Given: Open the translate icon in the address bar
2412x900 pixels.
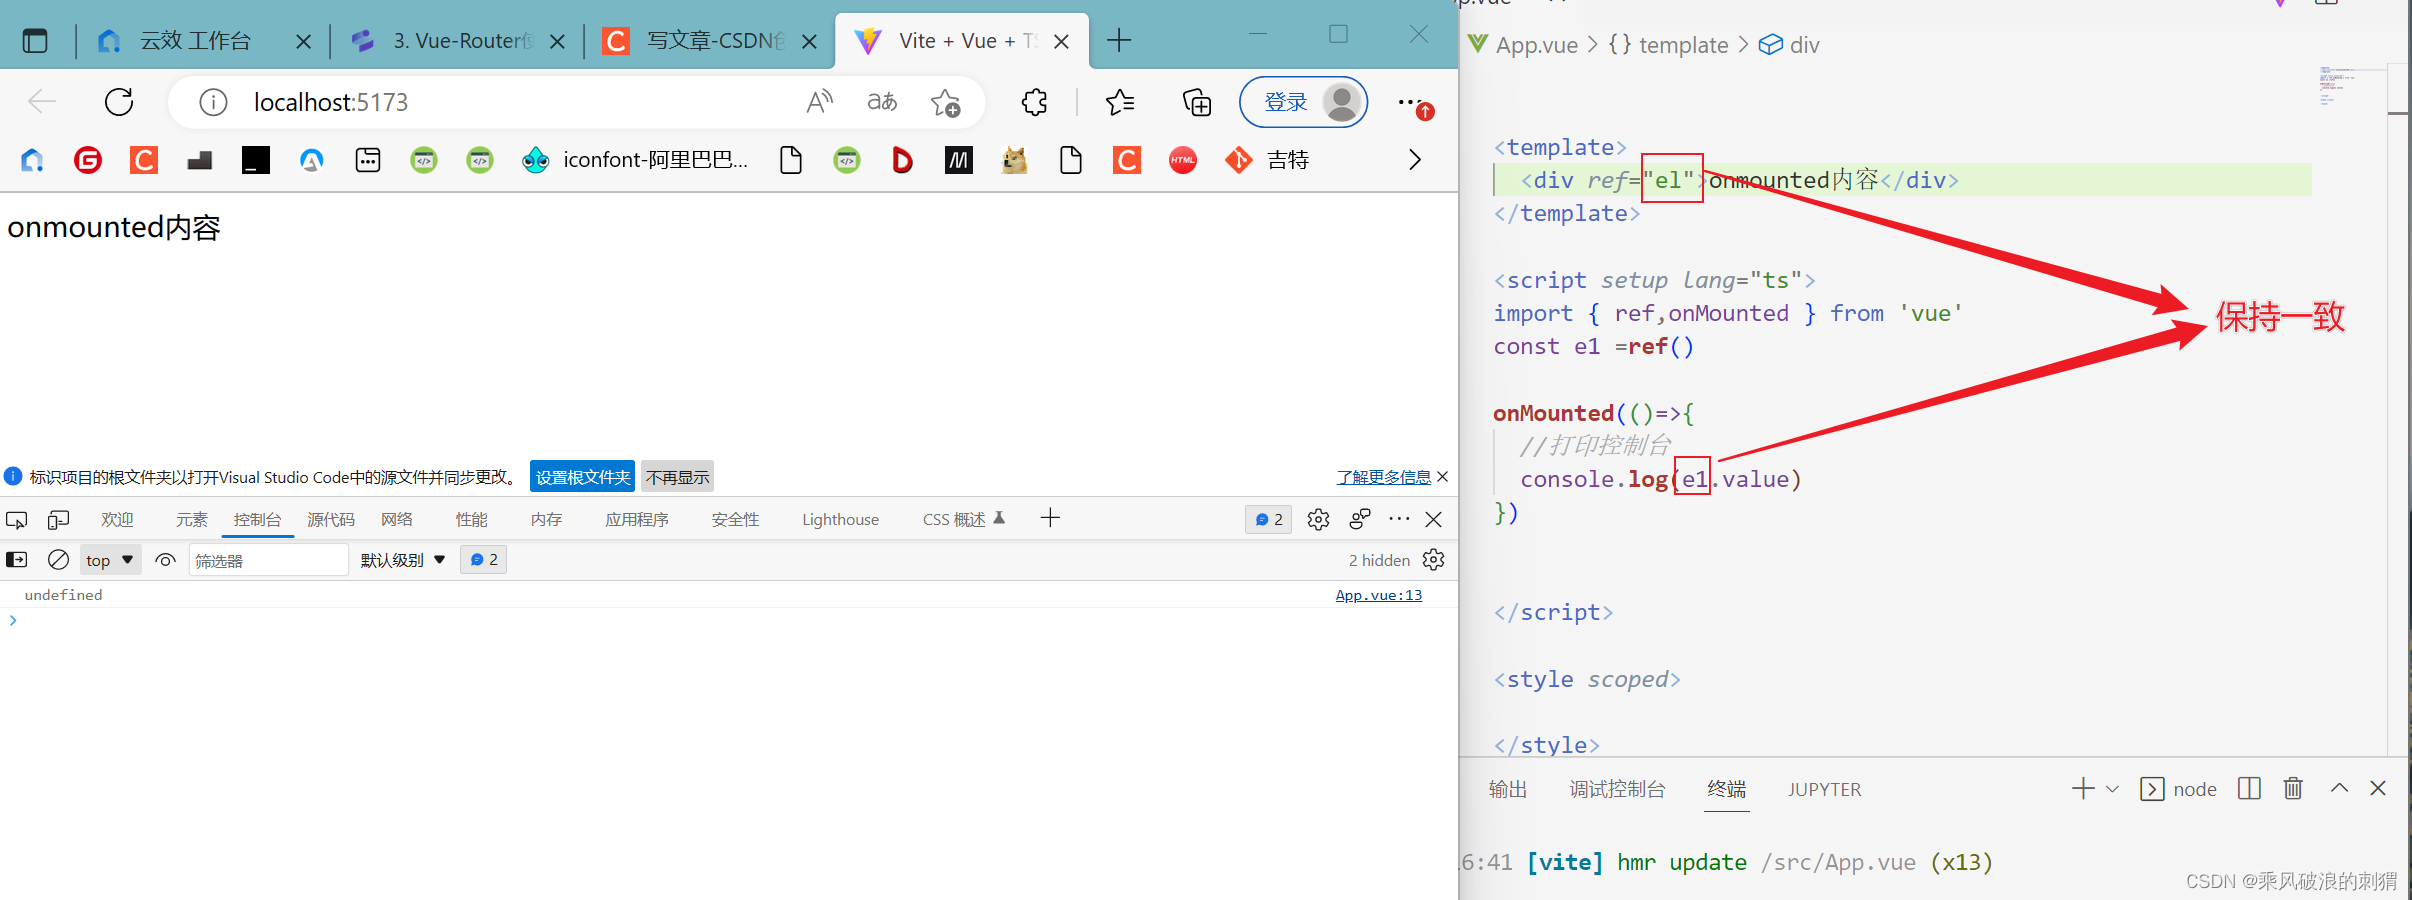Looking at the screenshot, I should pyautogui.click(x=882, y=102).
